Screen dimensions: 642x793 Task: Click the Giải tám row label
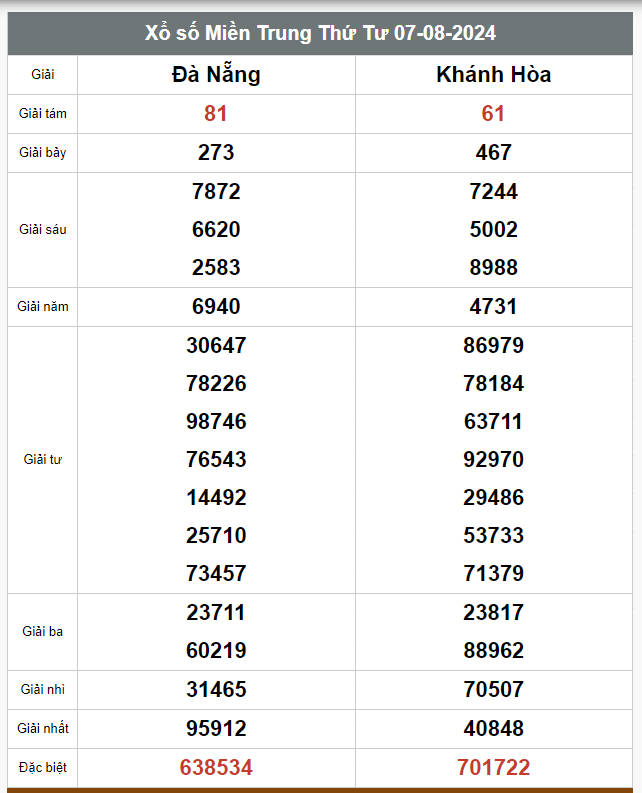click(x=42, y=113)
